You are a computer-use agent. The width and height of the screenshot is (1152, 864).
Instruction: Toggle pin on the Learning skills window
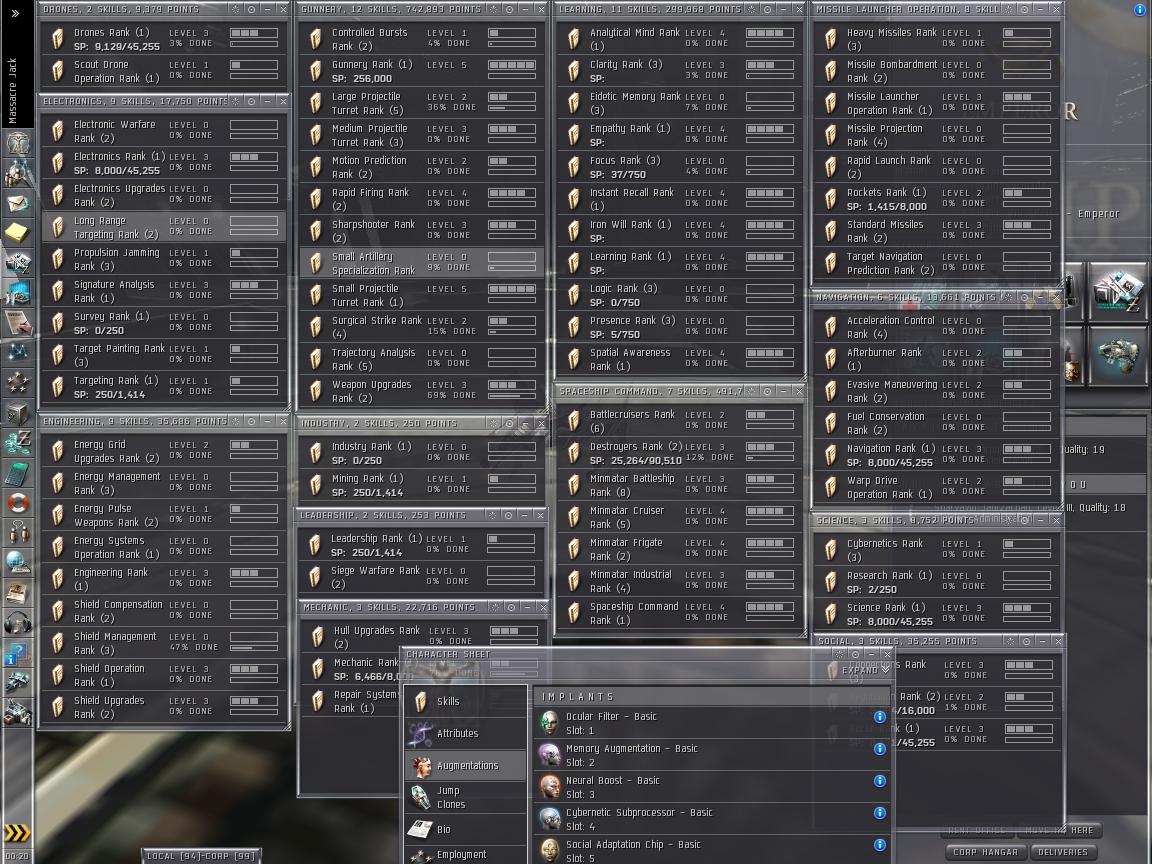[x=768, y=10]
